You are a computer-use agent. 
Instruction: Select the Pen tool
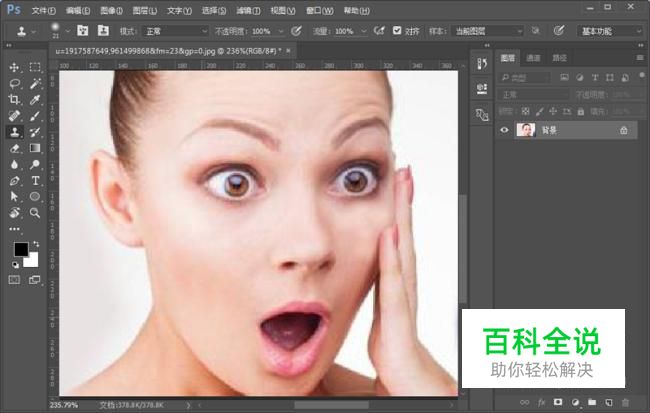pos(15,180)
